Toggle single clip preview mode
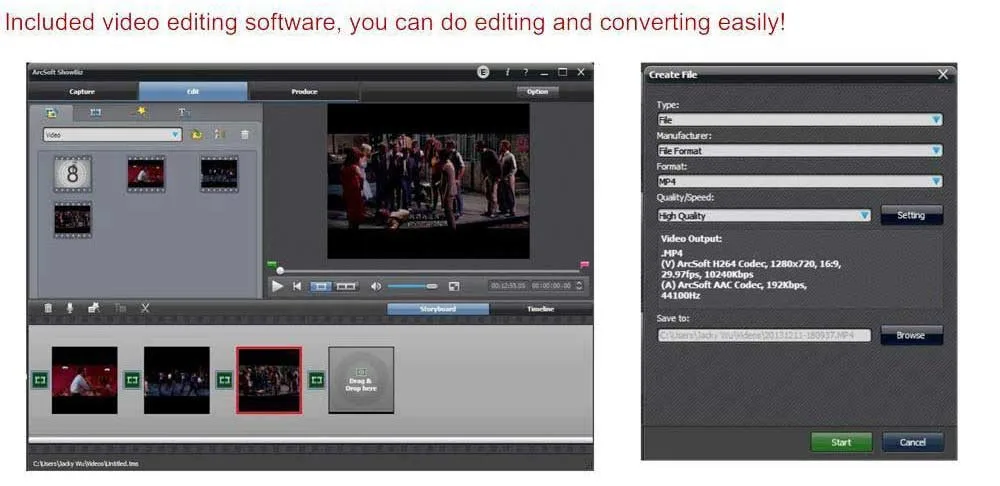Image resolution: width=1000 pixels, height=486 pixels. [x=321, y=286]
